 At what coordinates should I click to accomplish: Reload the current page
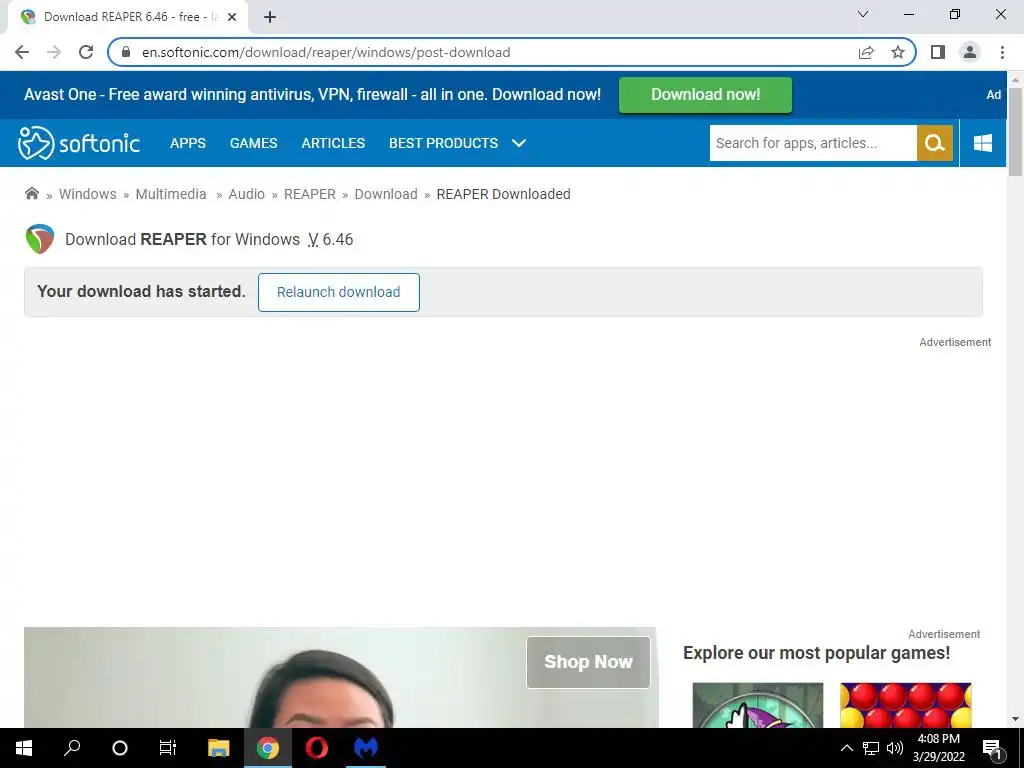(86, 52)
